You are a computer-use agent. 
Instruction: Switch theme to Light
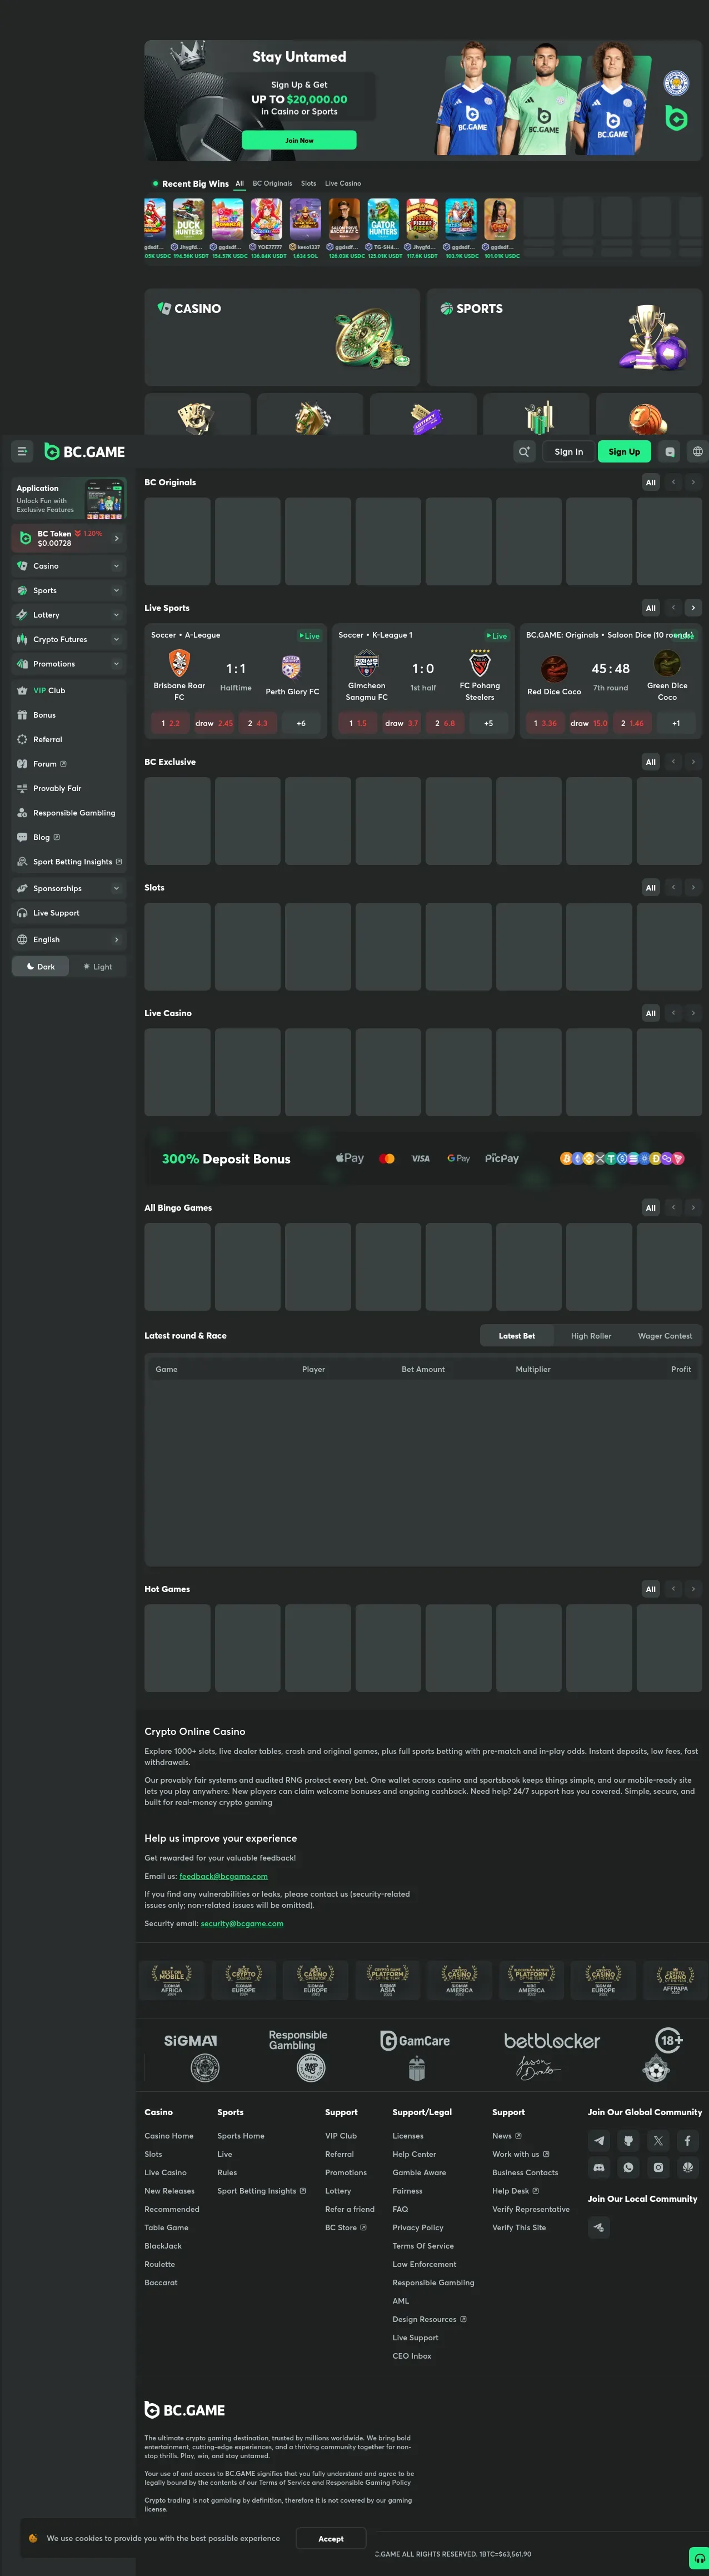(98, 967)
